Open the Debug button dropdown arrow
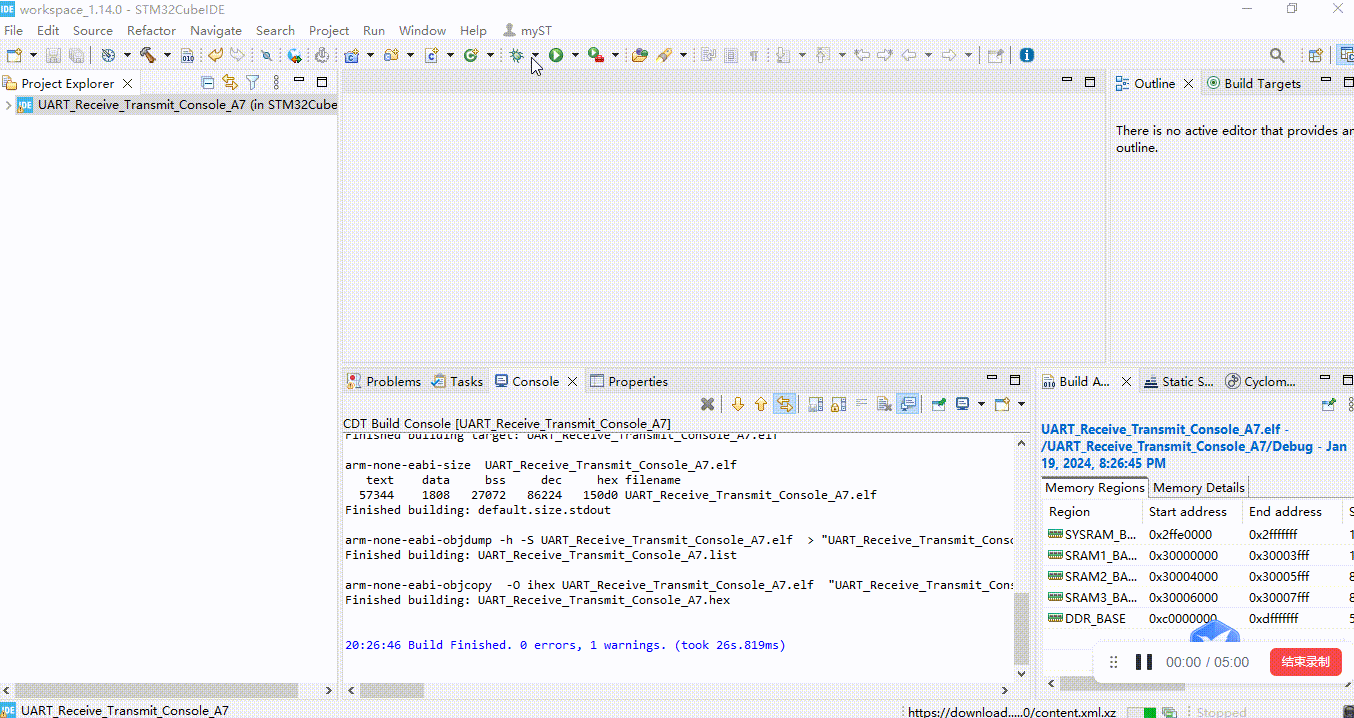Image resolution: width=1354 pixels, height=718 pixels. pos(535,55)
